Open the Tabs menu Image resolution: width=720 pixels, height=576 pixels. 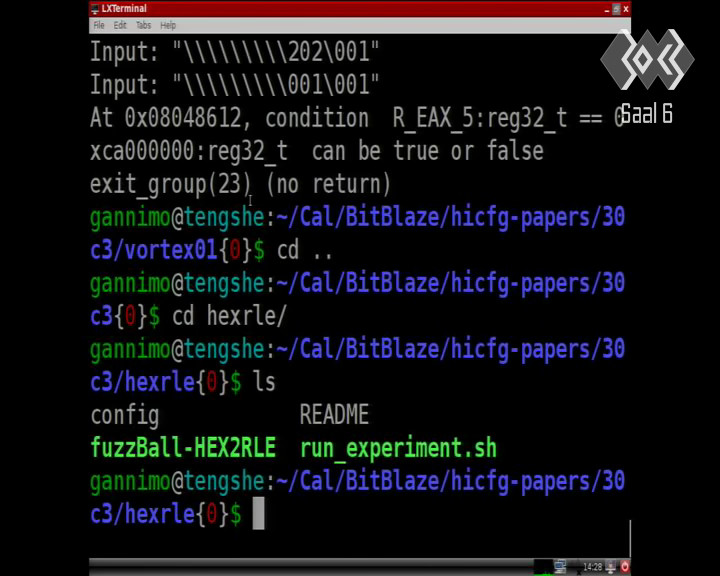143,25
